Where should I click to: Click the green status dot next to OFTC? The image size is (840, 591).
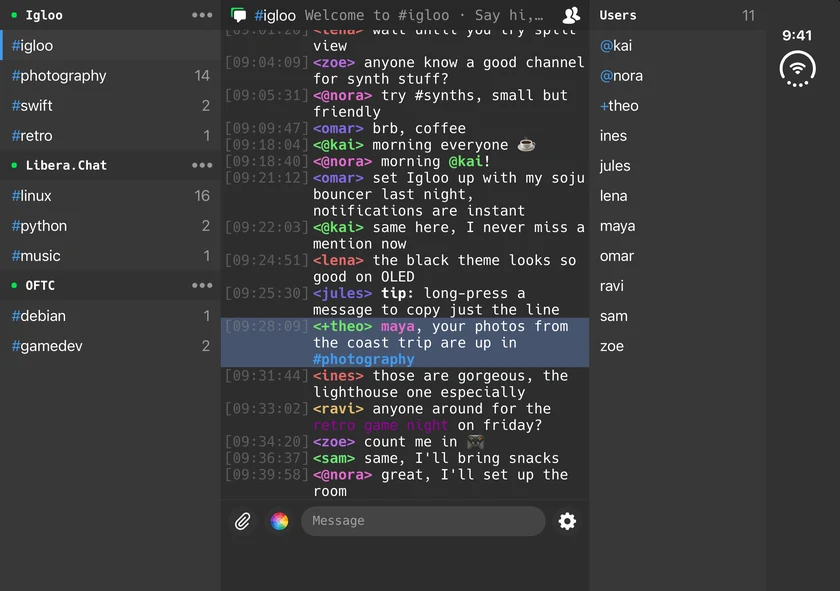[14, 286]
